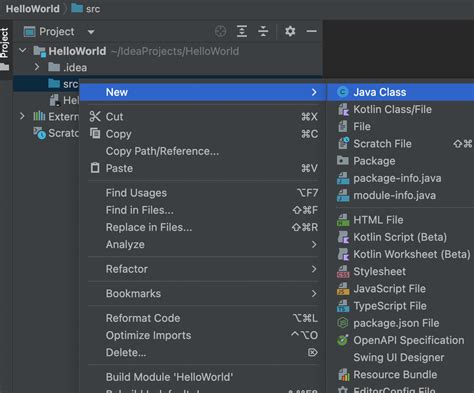
Task: Click the OpenAPI Specification icon
Action: tap(343, 340)
